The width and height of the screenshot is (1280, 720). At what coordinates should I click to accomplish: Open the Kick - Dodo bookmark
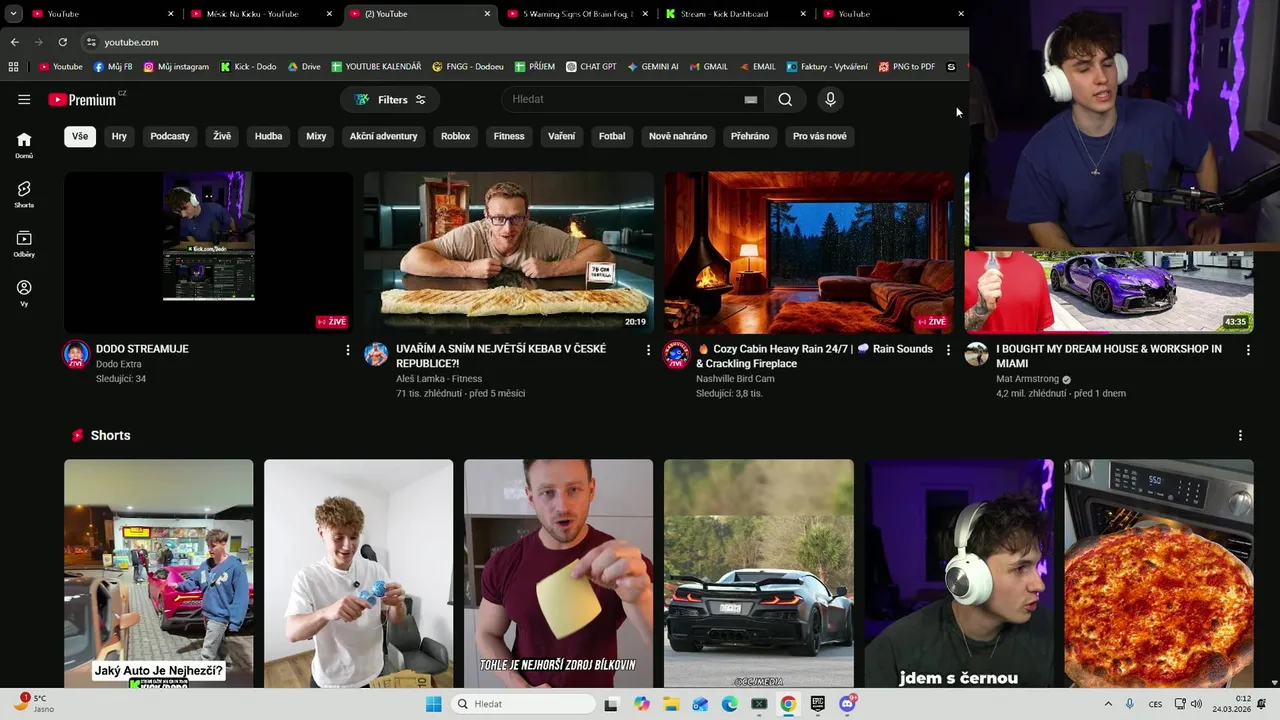pyautogui.click(x=248, y=67)
